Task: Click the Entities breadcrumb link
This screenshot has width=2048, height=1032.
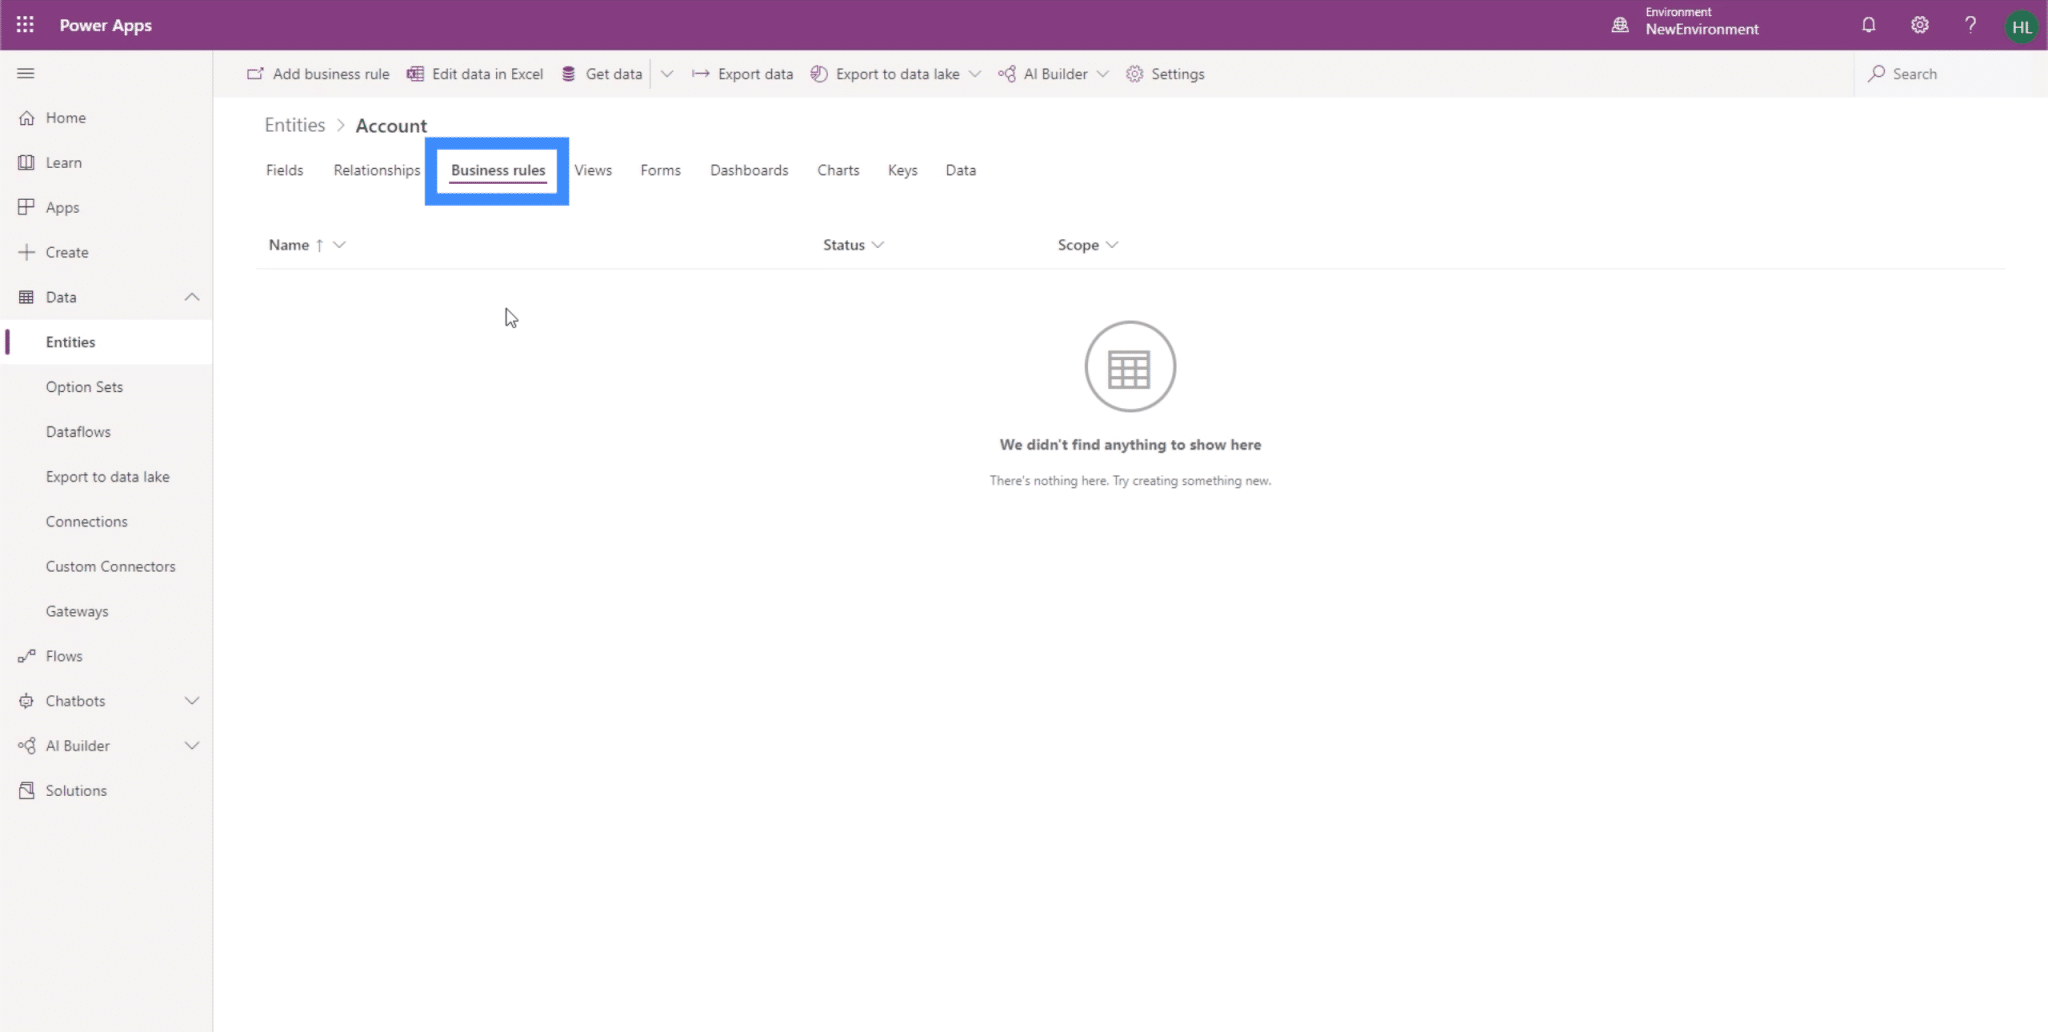Action: coord(295,125)
